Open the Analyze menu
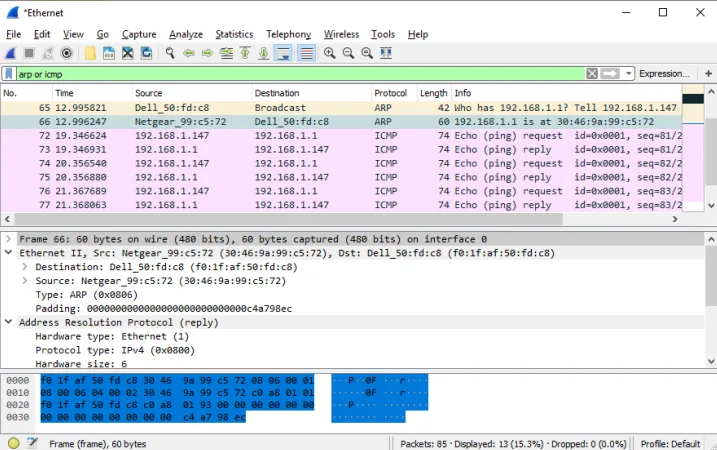This screenshot has width=717, height=450. 186,34
